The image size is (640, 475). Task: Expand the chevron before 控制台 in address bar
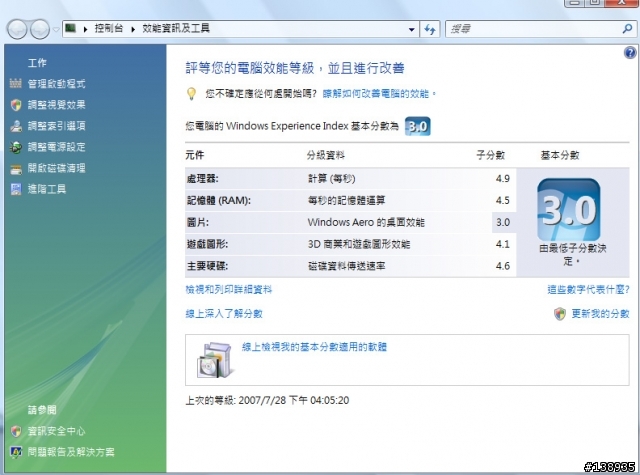[x=85, y=29]
